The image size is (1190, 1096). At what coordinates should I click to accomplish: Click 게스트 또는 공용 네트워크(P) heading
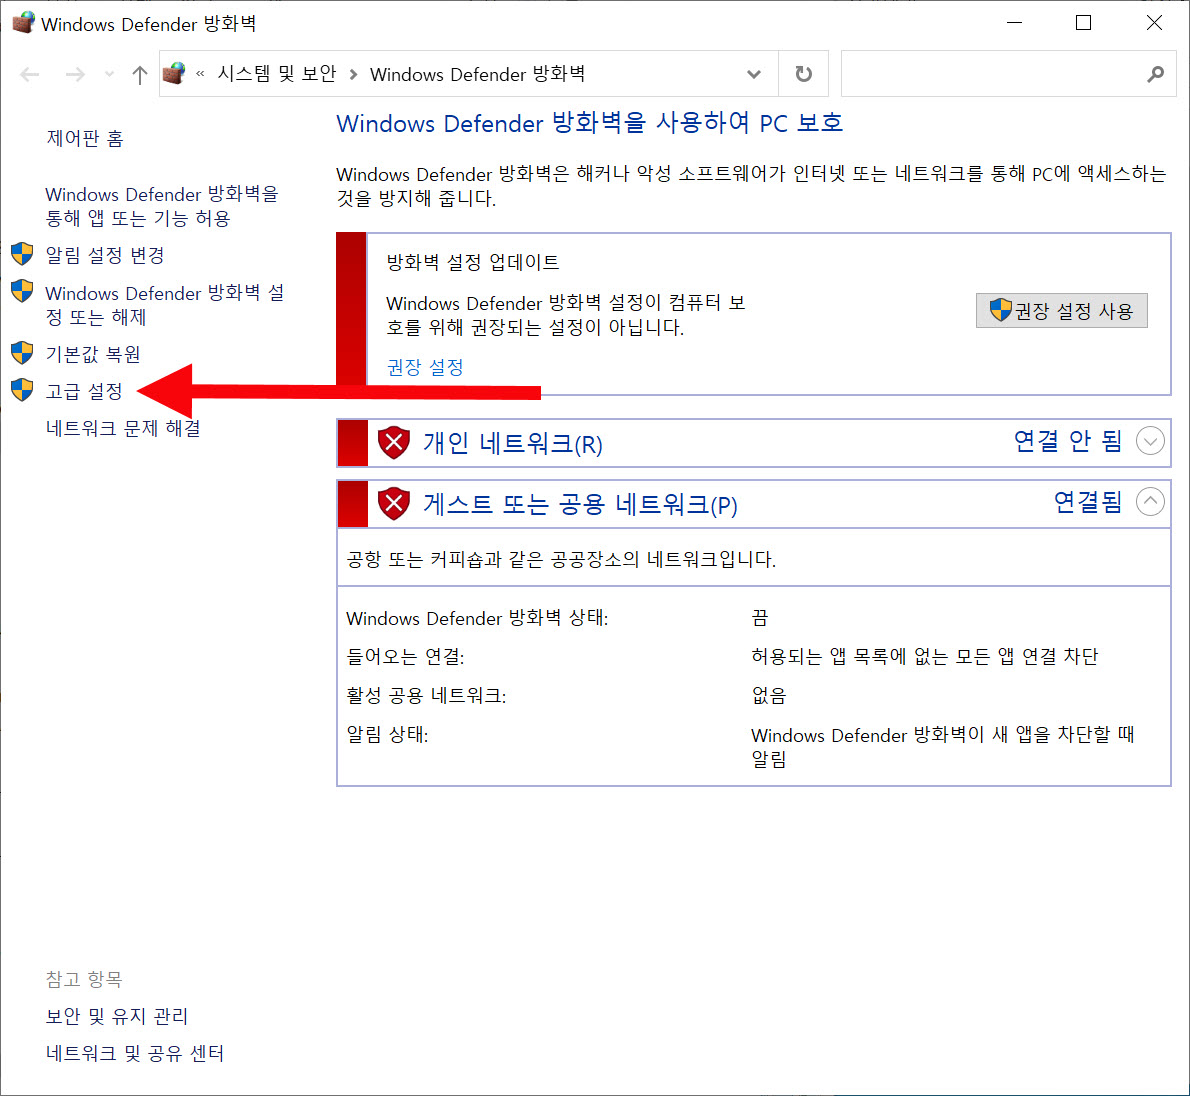tap(580, 504)
